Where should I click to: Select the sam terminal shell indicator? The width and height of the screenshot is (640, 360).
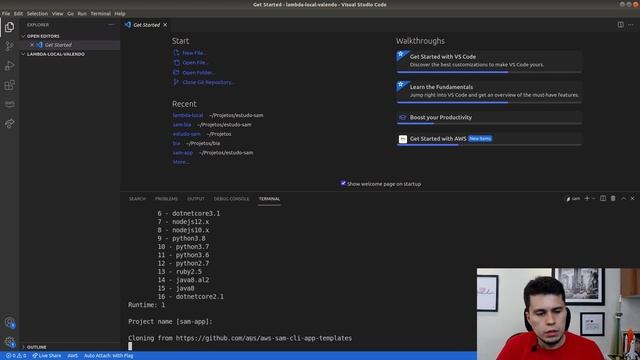coord(573,199)
